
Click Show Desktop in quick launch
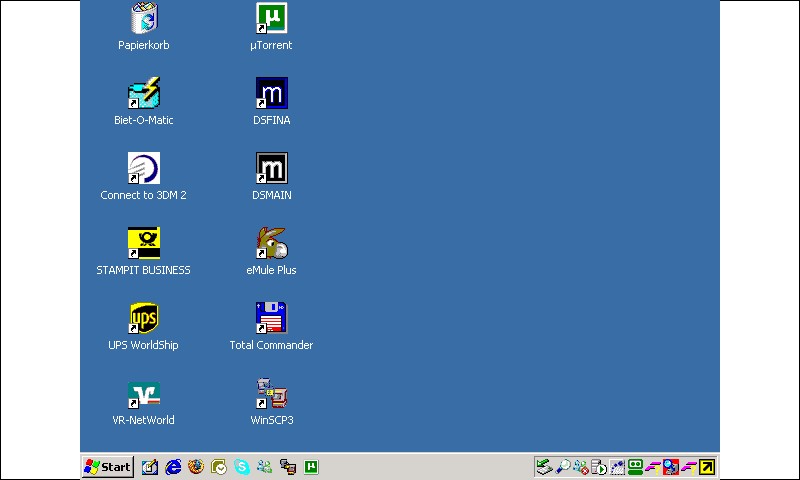point(149,467)
